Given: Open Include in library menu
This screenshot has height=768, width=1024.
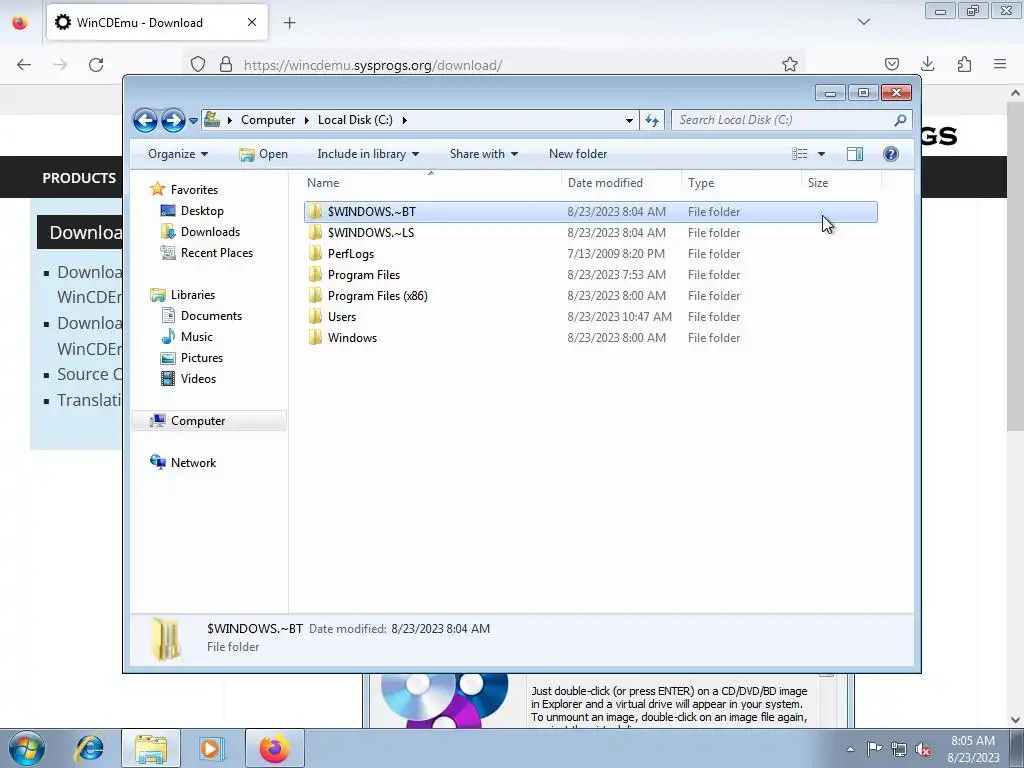Looking at the screenshot, I should [x=368, y=154].
